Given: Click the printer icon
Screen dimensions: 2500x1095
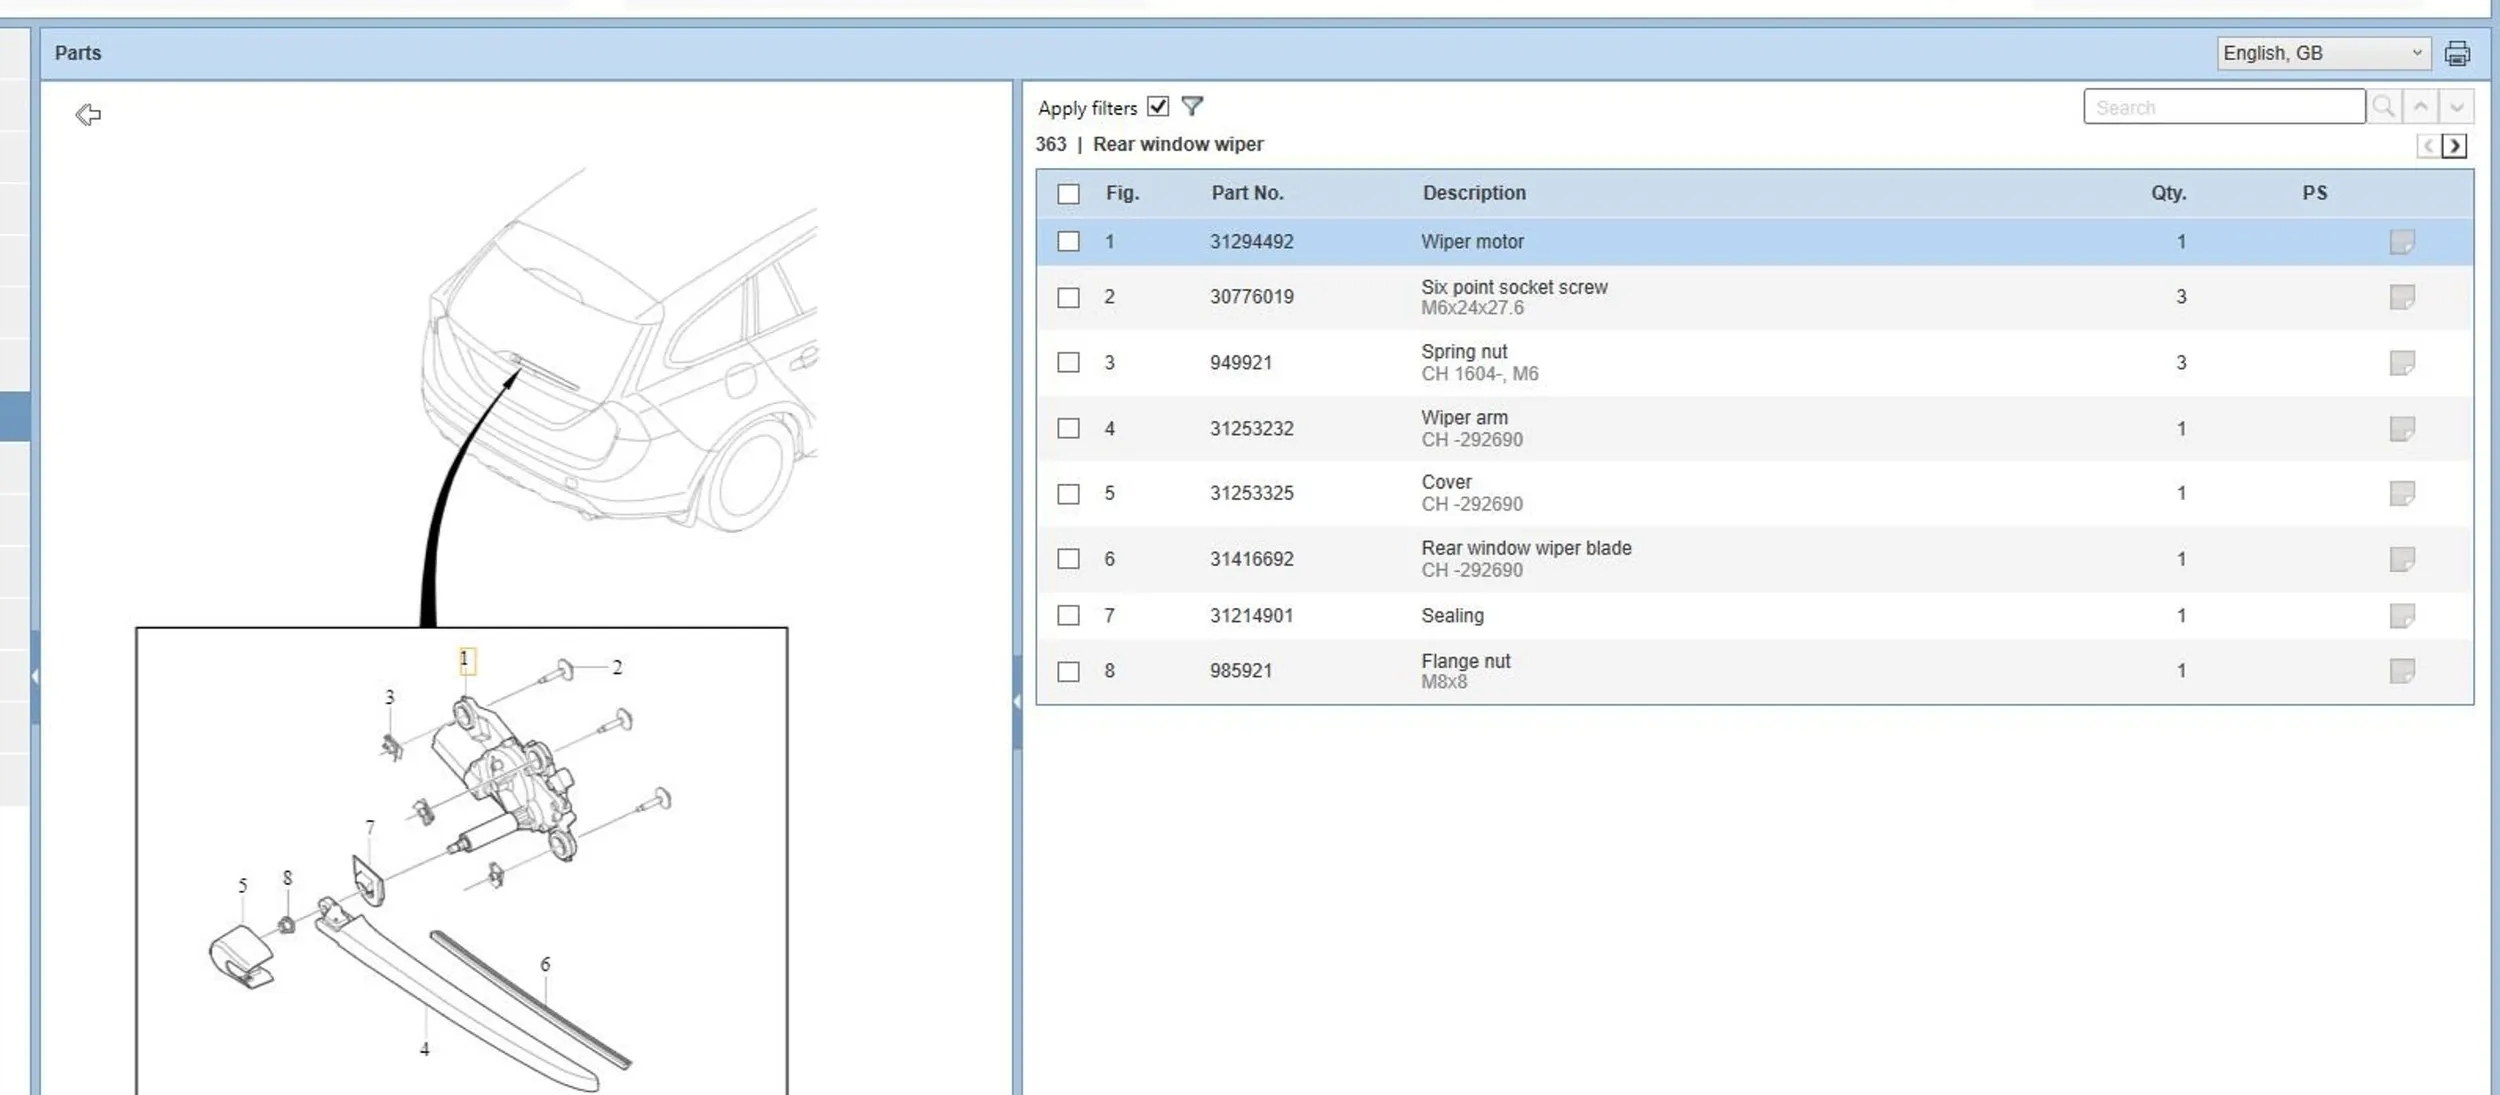Looking at the screenshot, I should (2456, 53).
